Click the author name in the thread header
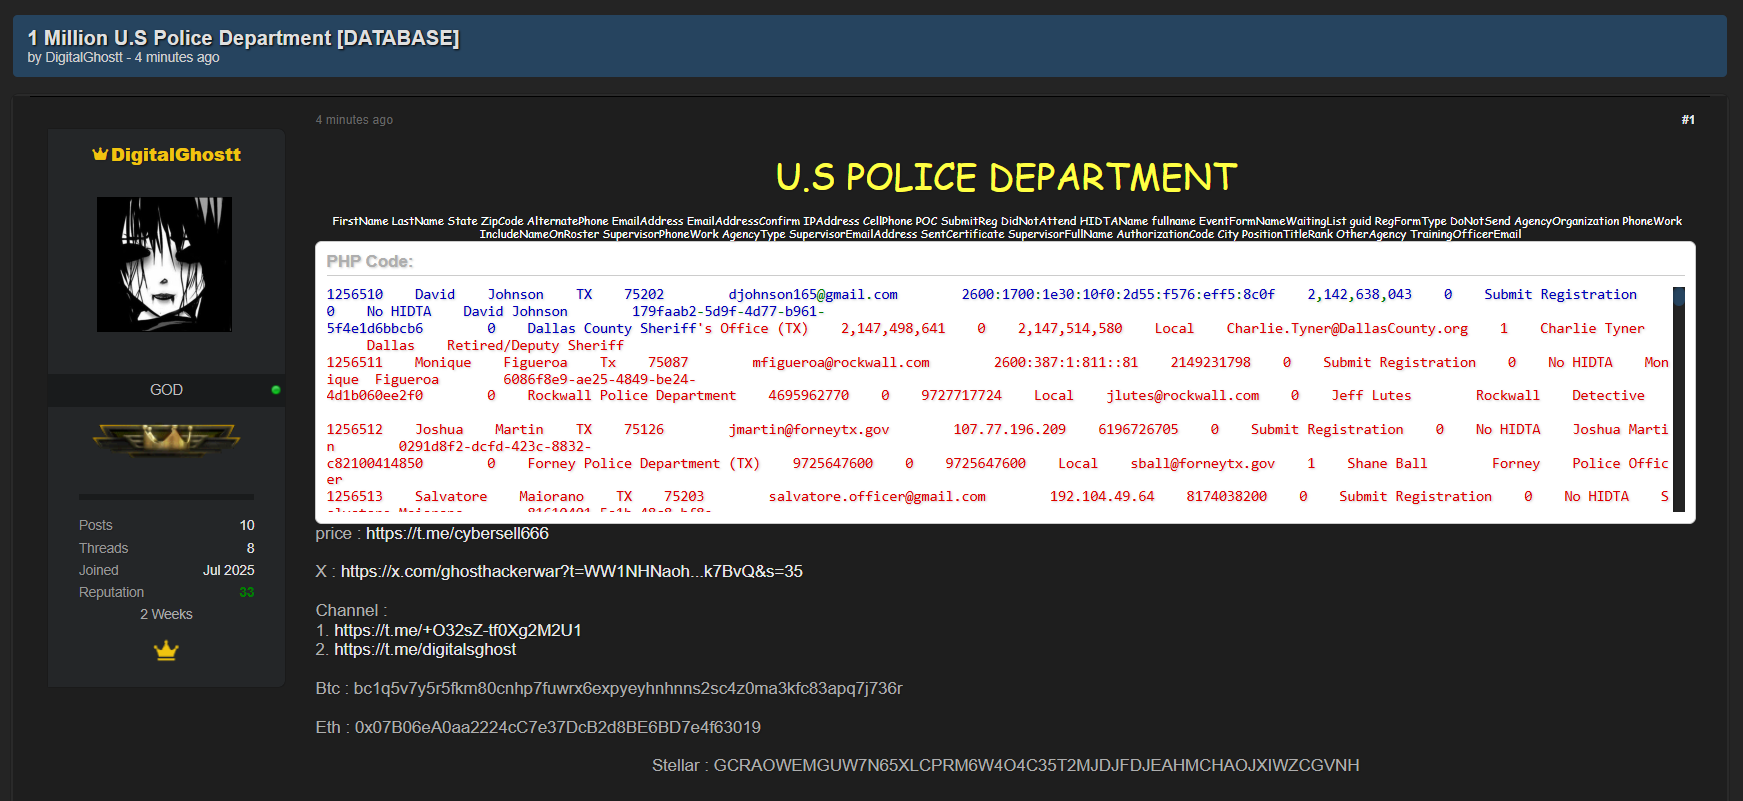Viewport: 1743px width, 801px height. (84, 58)
